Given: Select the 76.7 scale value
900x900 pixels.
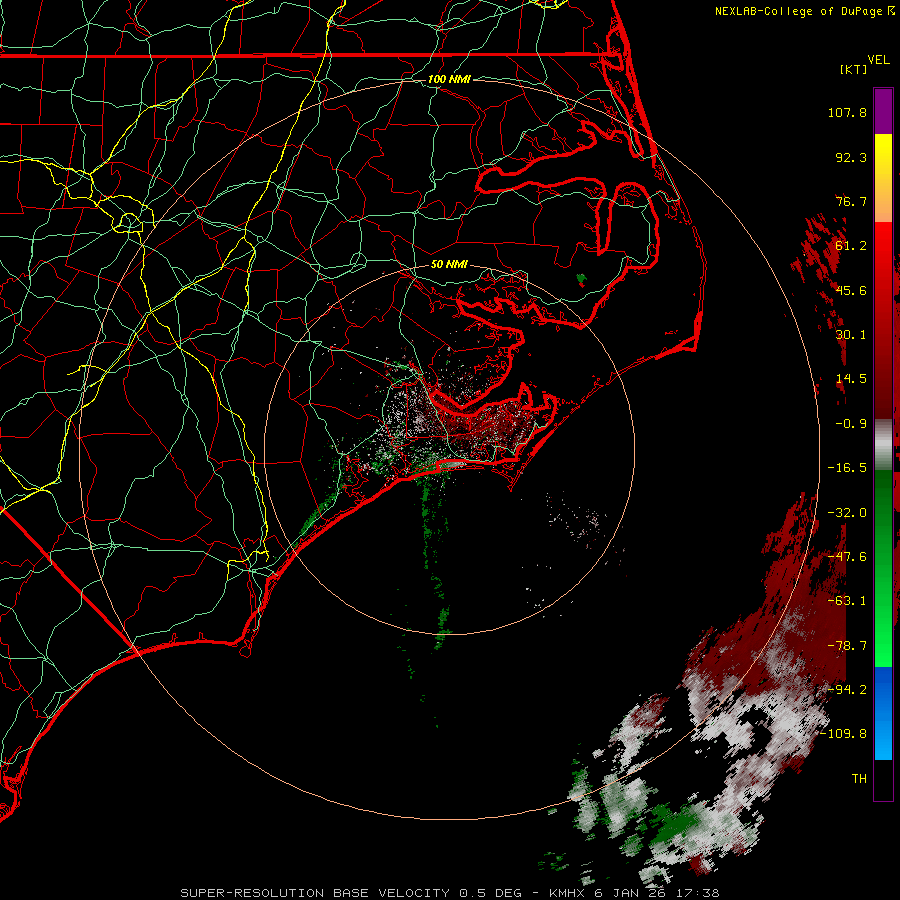Looking at the screenshot, I should [851, 201].
